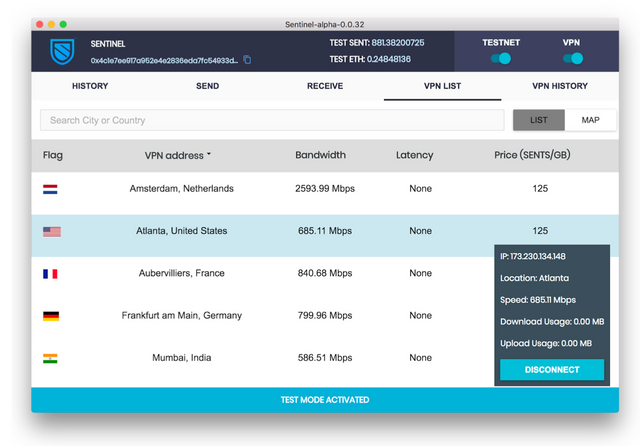Image resolution: width=640 pixels, height=446 pixels.
Task: Copy the wallet address with the copy icon
Action: point(247,60)
